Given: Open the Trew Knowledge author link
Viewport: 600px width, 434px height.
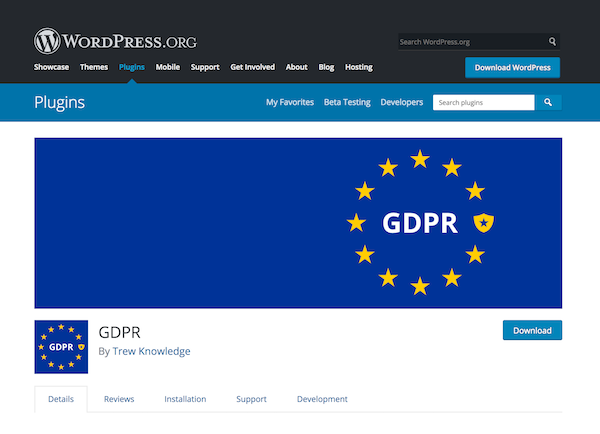Looking at the screenshot, I should pyautogui.click(x=152, y=351).
